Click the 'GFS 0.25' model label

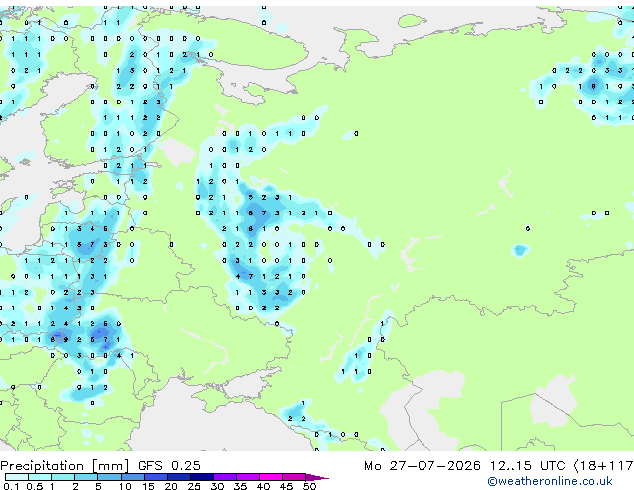coord(169,466)
